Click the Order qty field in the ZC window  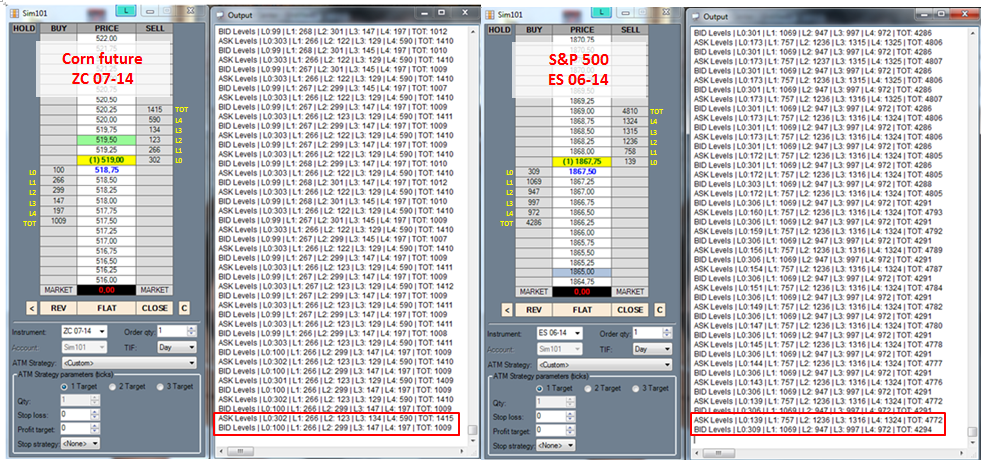[176, 331]
